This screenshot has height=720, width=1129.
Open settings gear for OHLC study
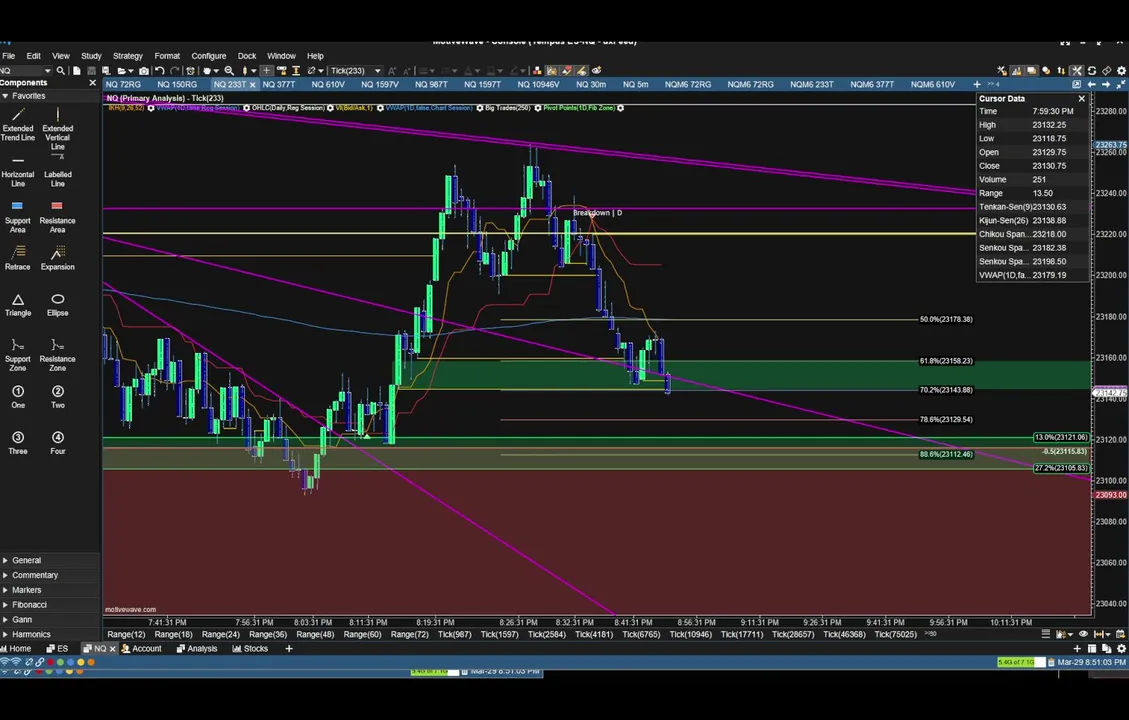coord(330,108)
